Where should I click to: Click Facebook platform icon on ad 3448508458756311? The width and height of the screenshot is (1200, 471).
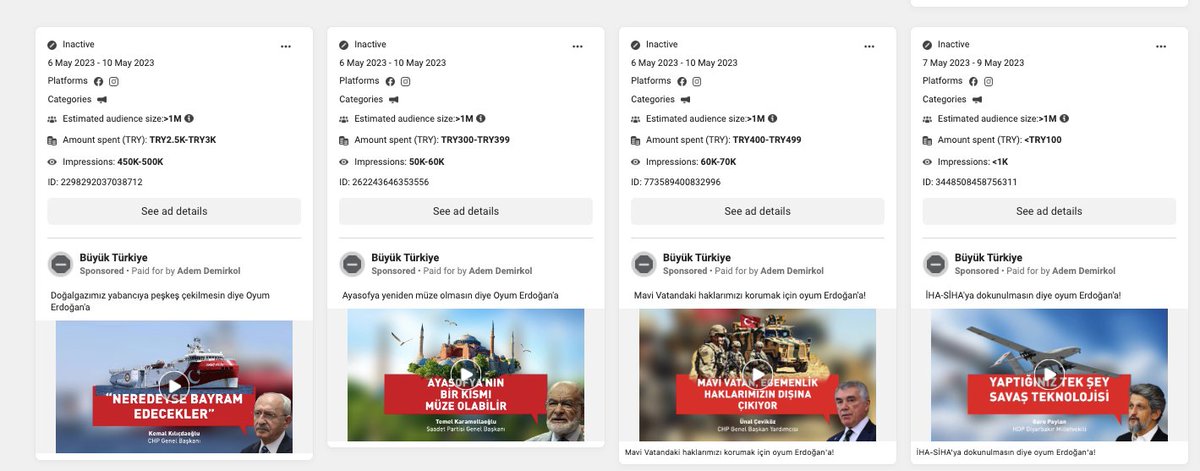pyautogui.click(x=973, y=81)
